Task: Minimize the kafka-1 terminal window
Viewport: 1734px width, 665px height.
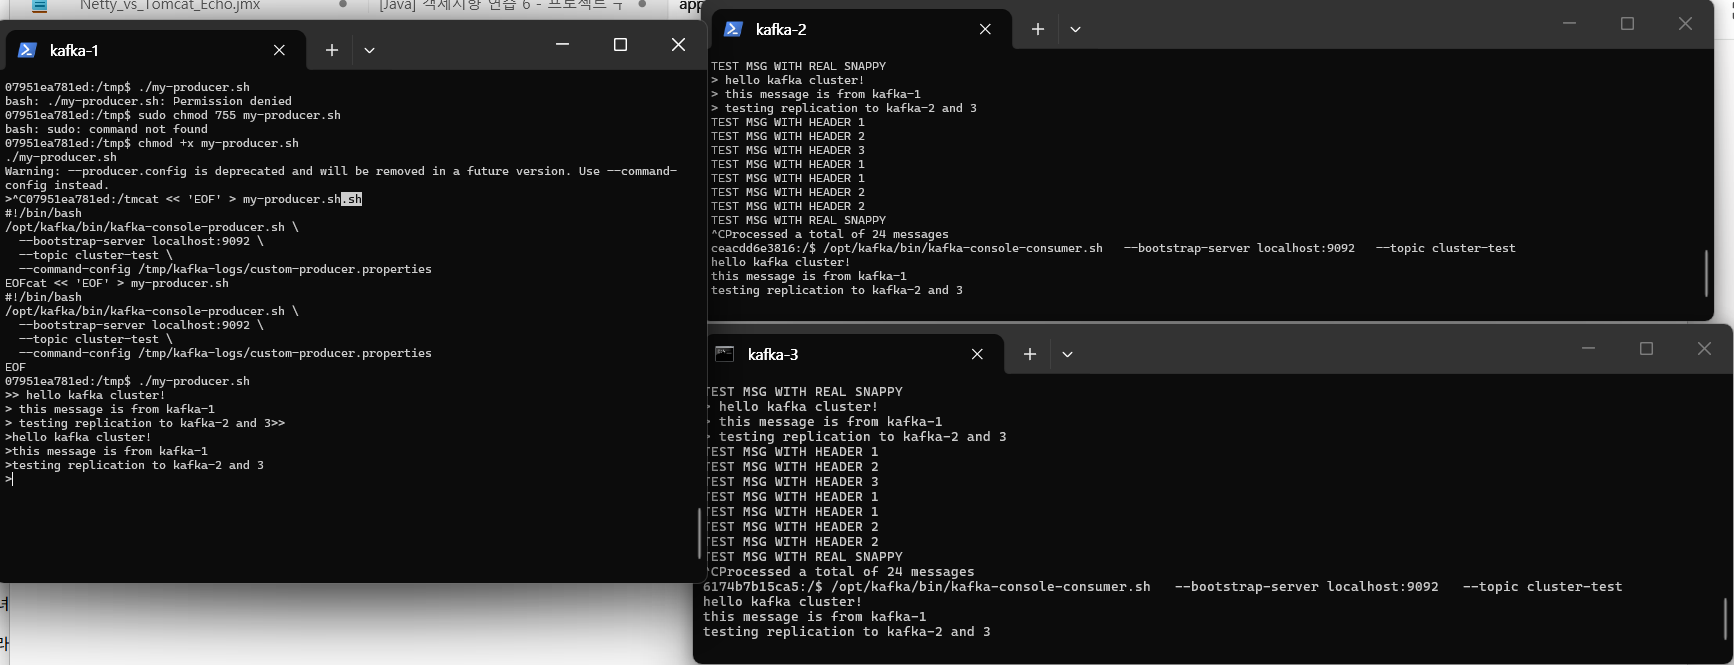Action: (562, 44)
